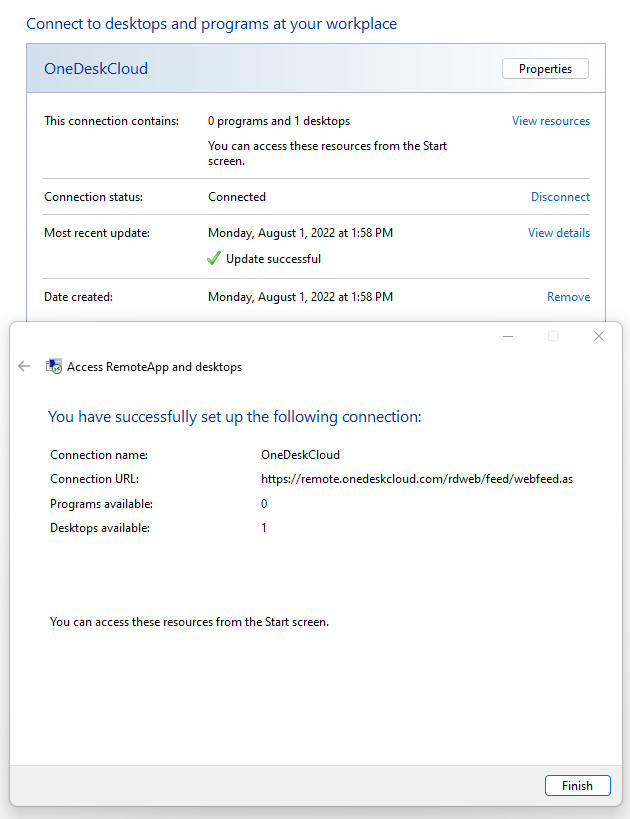630x819 pixels.
Task: Click the 'Update successful' text
Action: click(273, 259)
